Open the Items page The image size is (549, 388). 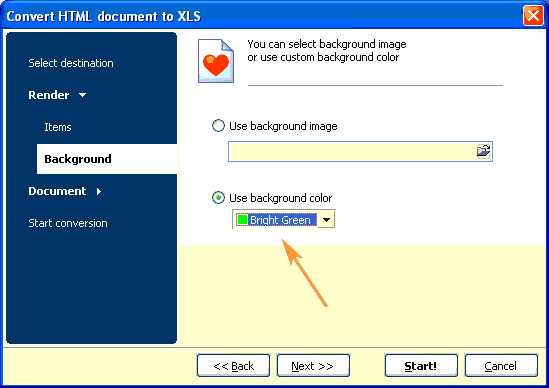coord(58,127)
